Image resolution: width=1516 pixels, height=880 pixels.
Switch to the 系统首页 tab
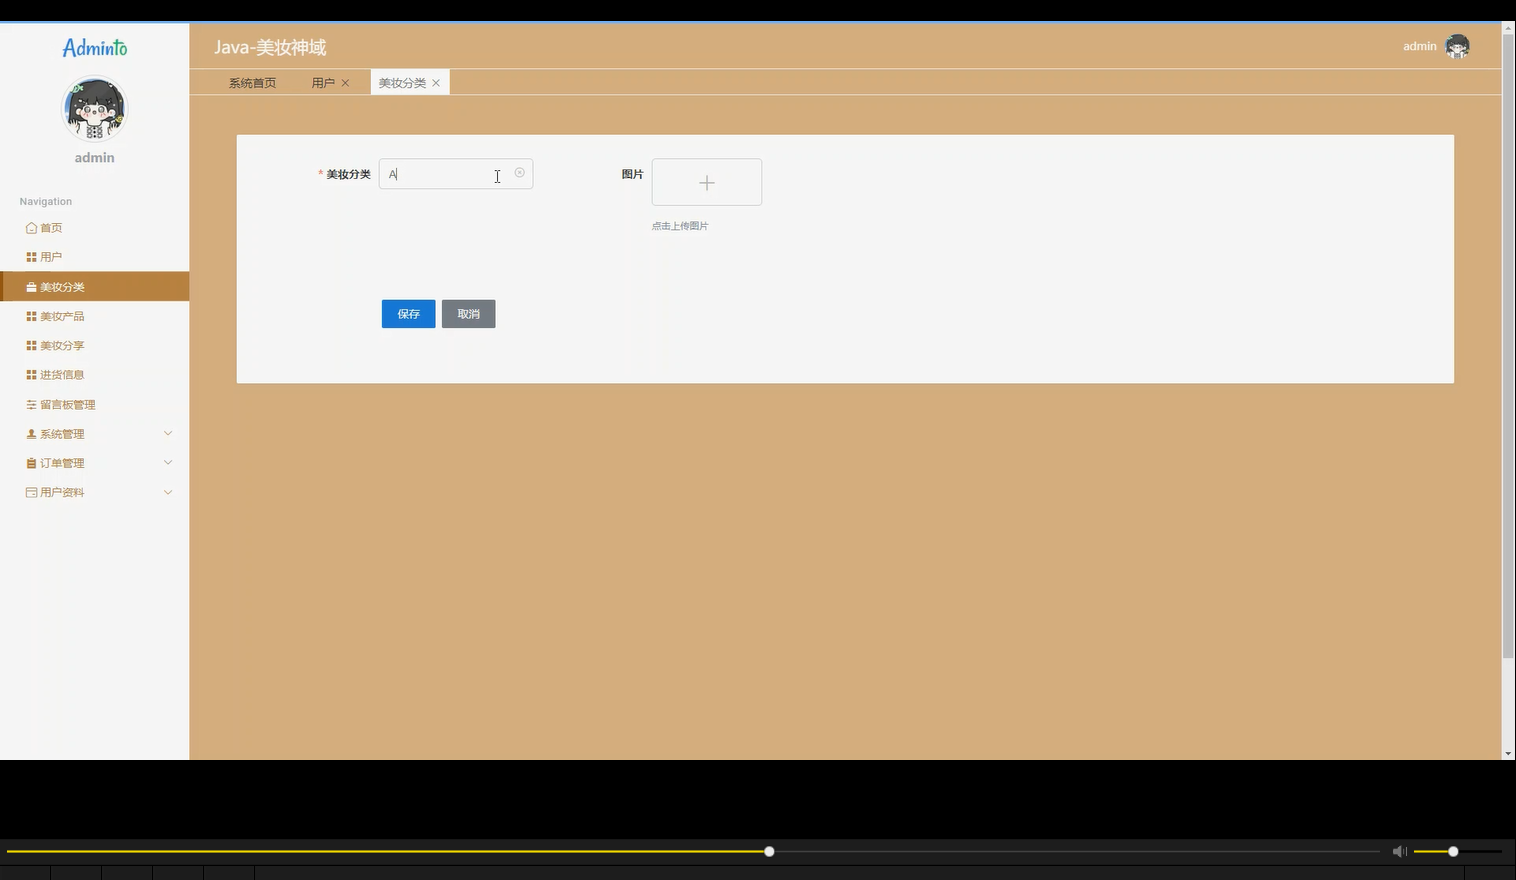252,82
